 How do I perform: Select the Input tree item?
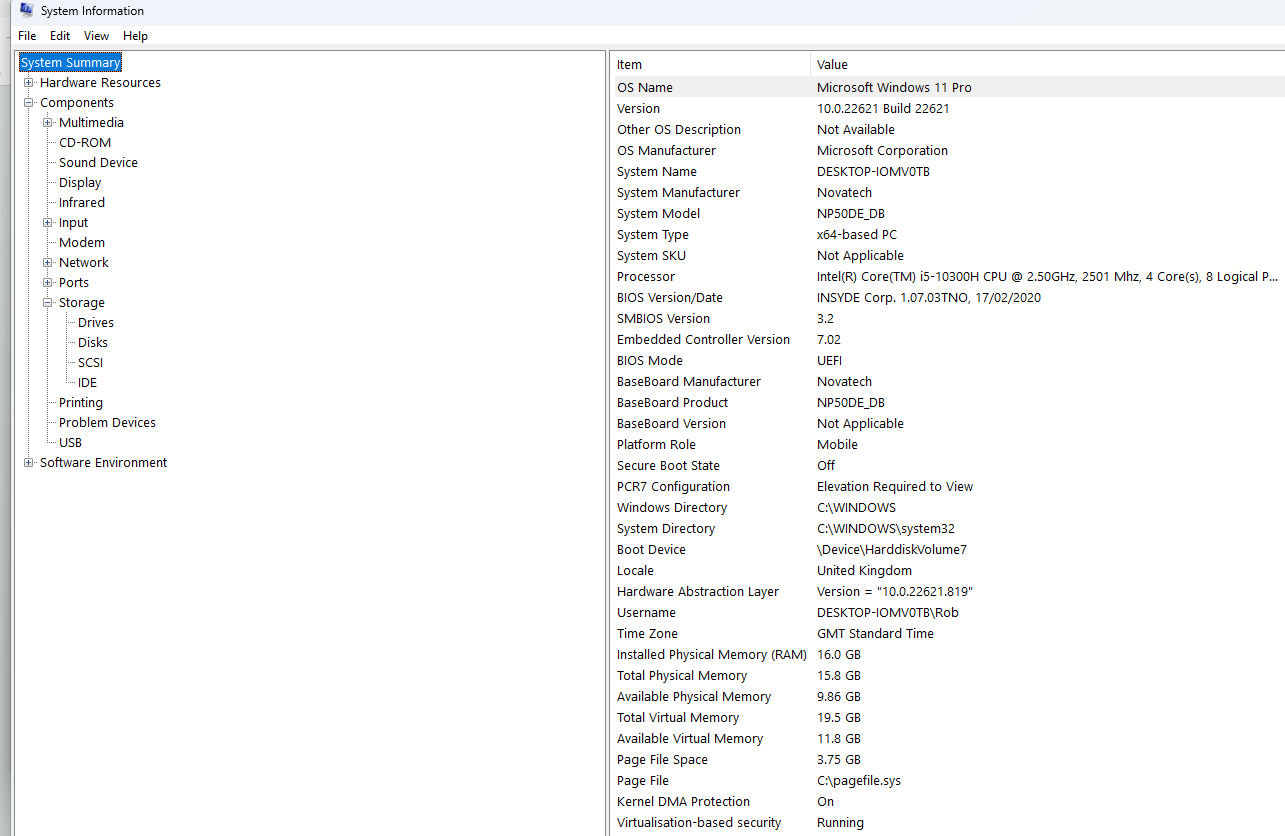pyautogui.click(x=73, y=223)
